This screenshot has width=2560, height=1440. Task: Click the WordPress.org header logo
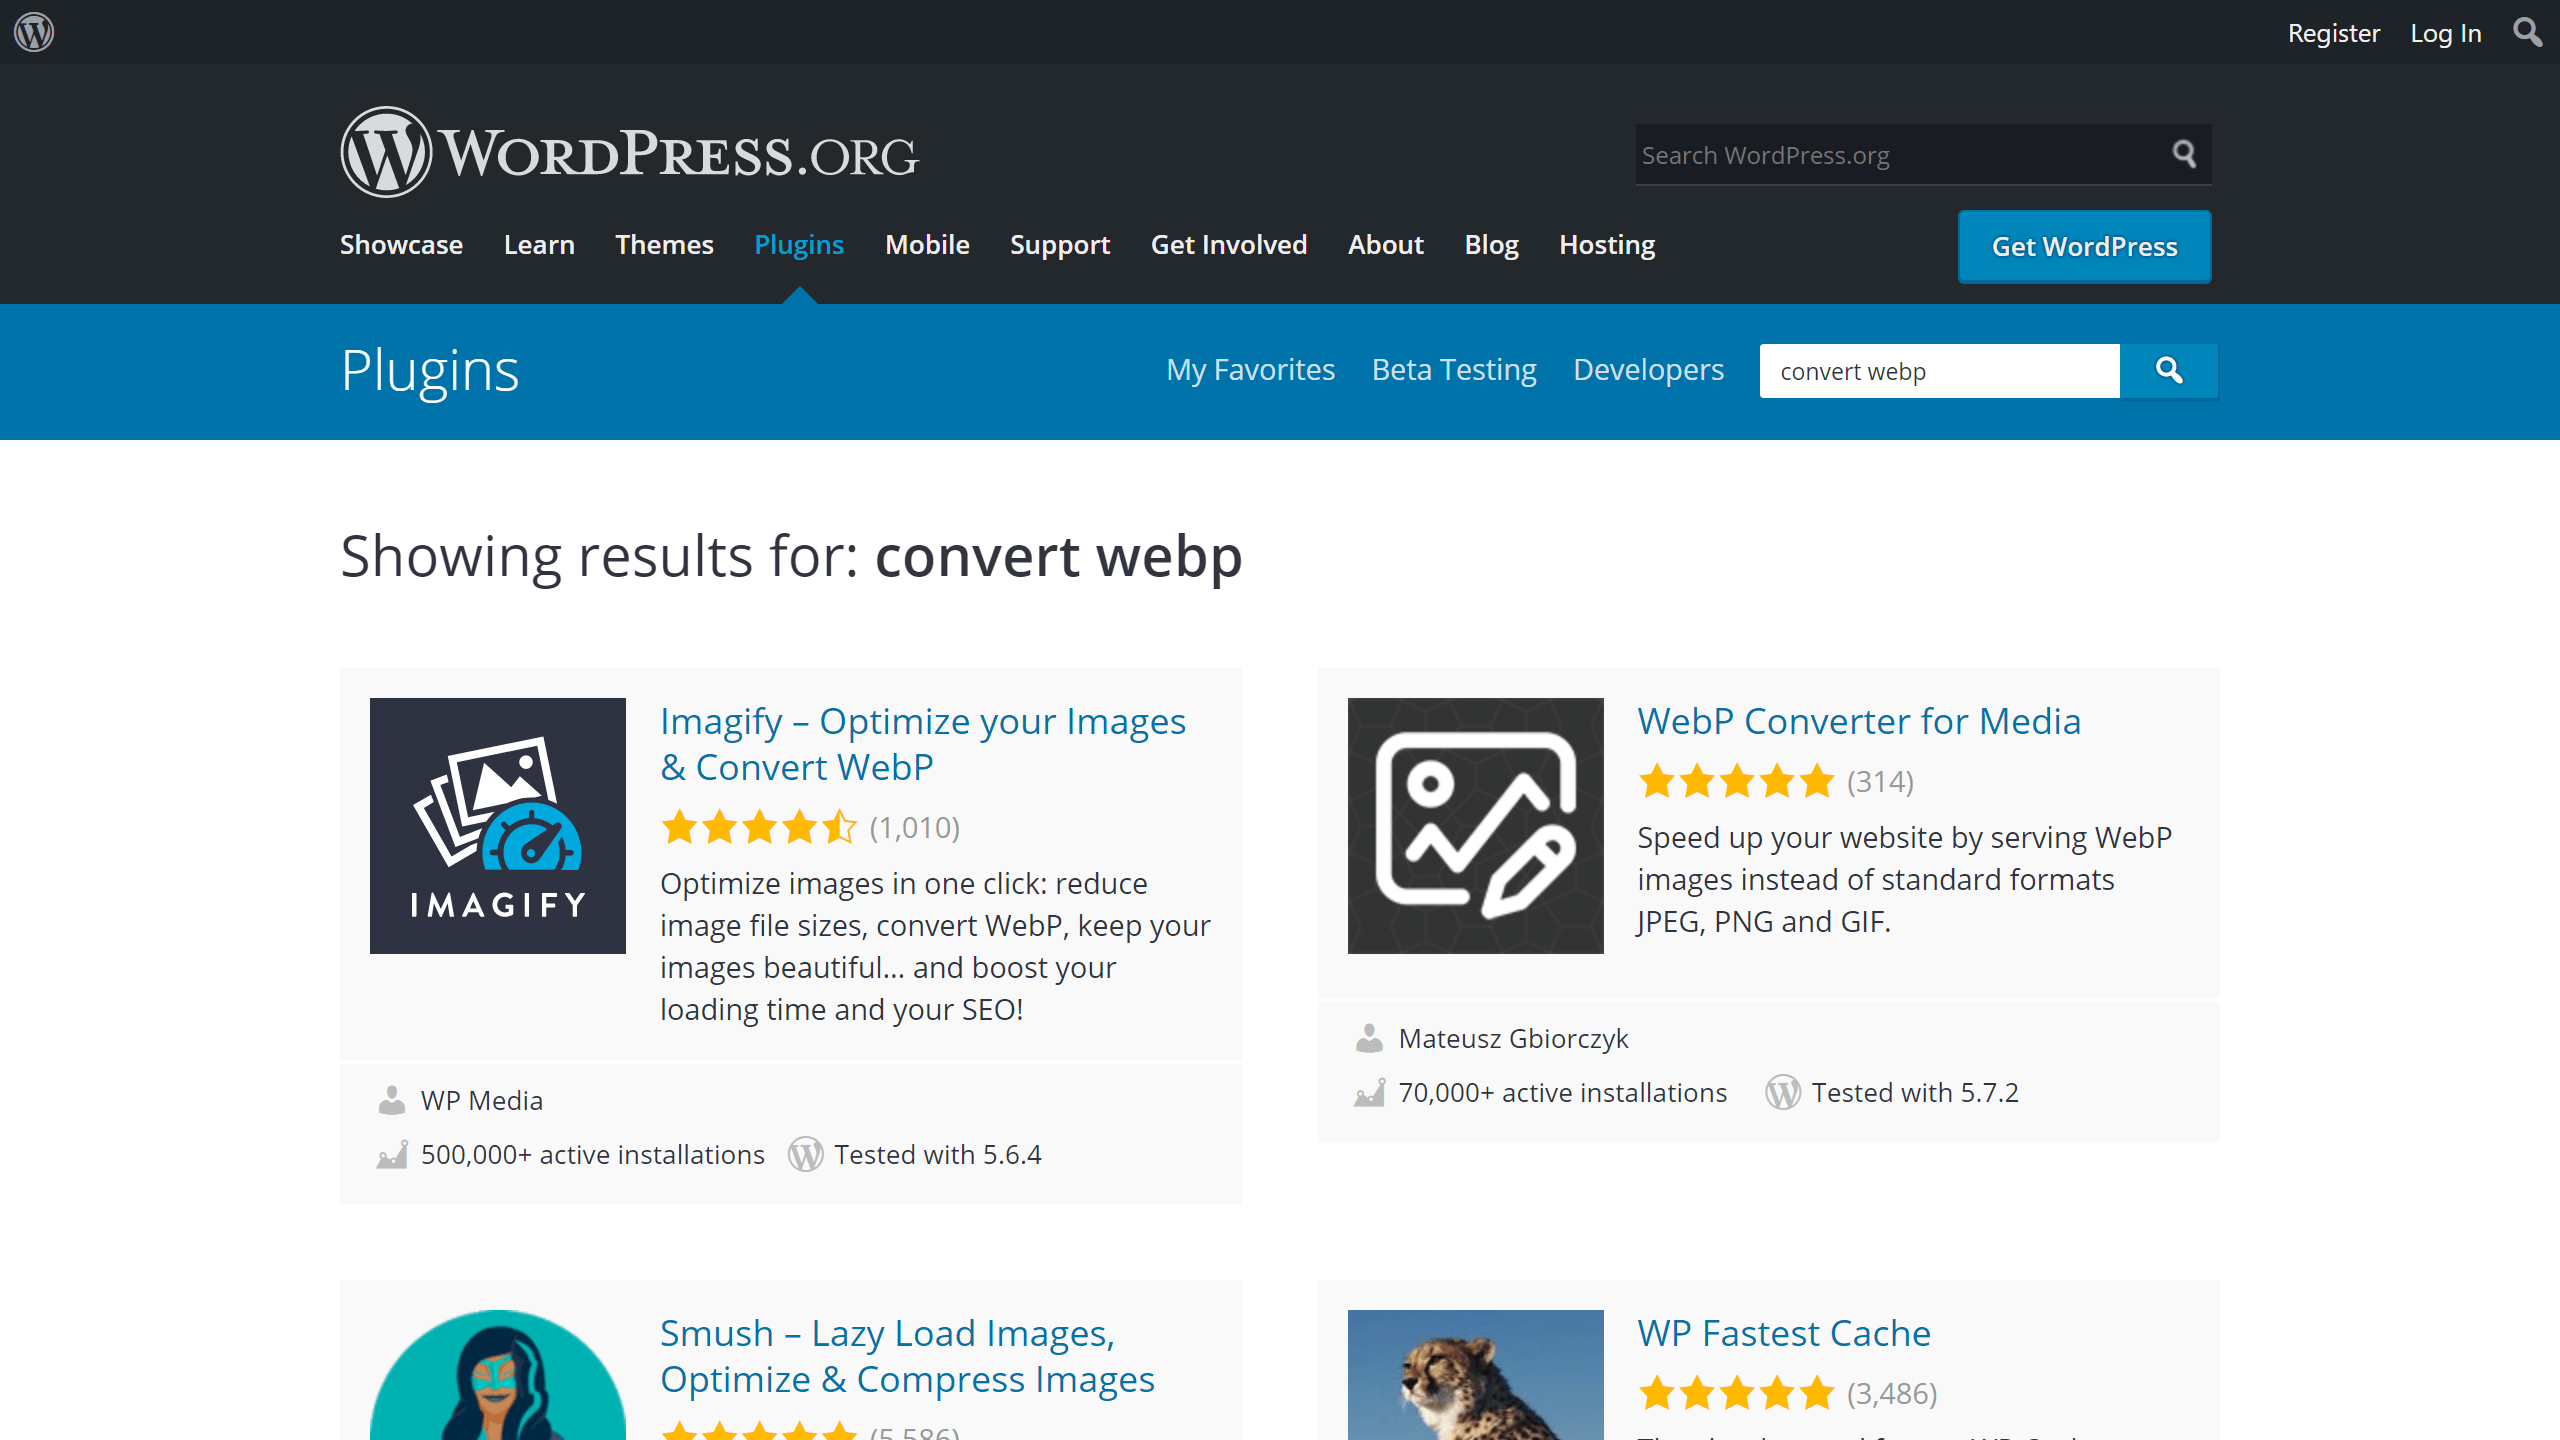coord(629,152)
